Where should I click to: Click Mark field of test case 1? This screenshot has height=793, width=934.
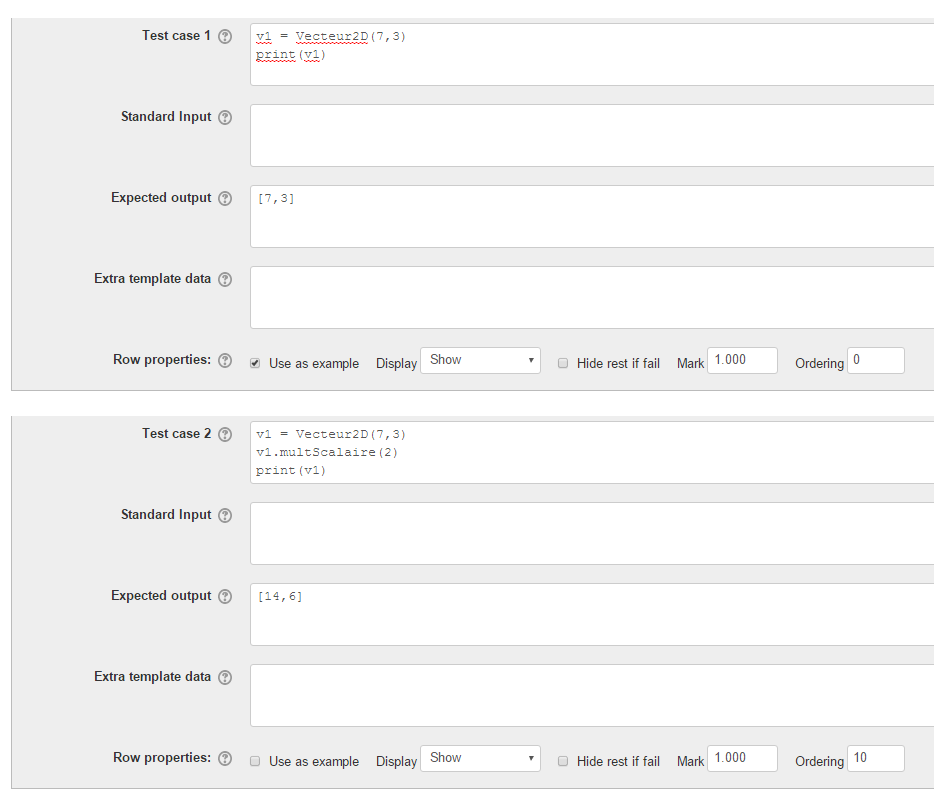click(742, 360)
